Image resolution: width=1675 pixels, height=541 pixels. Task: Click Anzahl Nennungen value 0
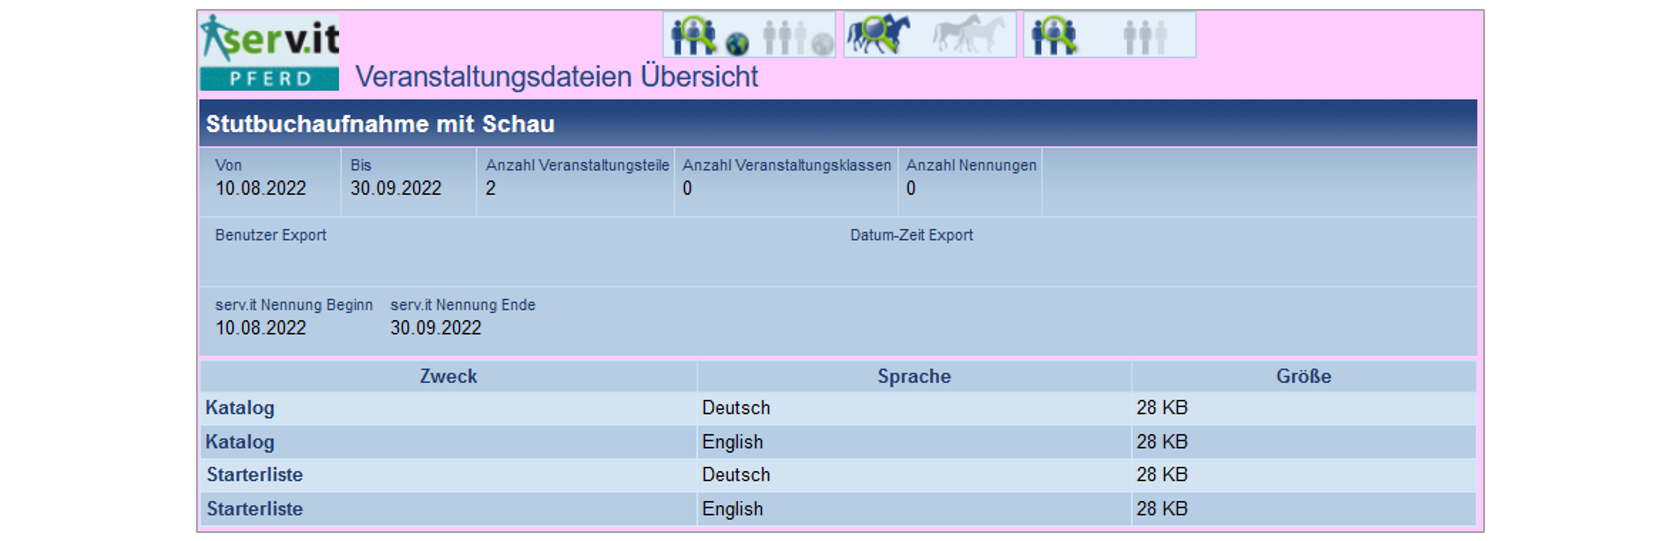911,188
